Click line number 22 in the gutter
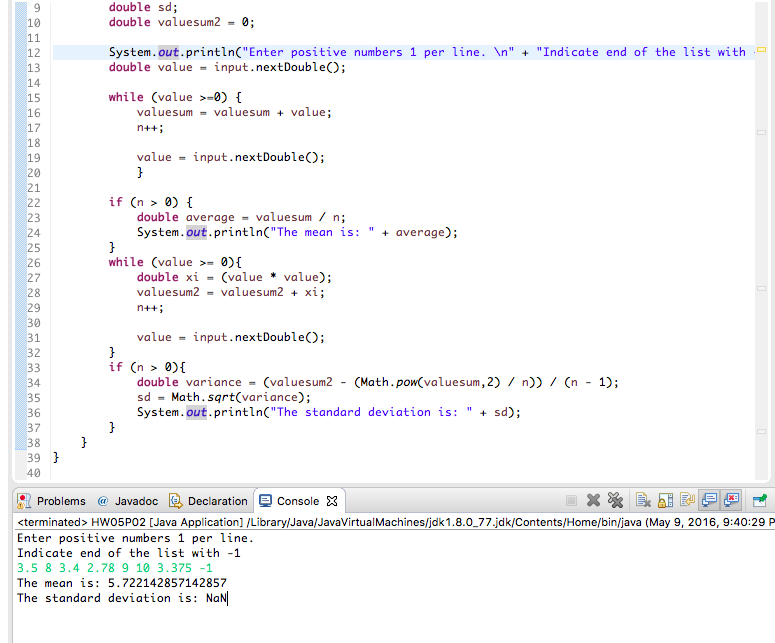Viewport: 775px width, 643px height. tap(32, 202)
